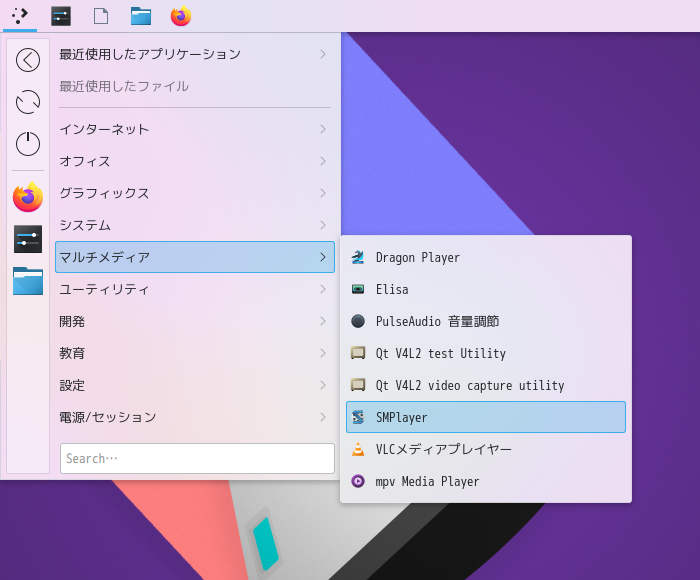Click the Qt V4L2 test Utility icon
Image resolution: width=700 pixels, height=580 pixels.
pos(358,353)
